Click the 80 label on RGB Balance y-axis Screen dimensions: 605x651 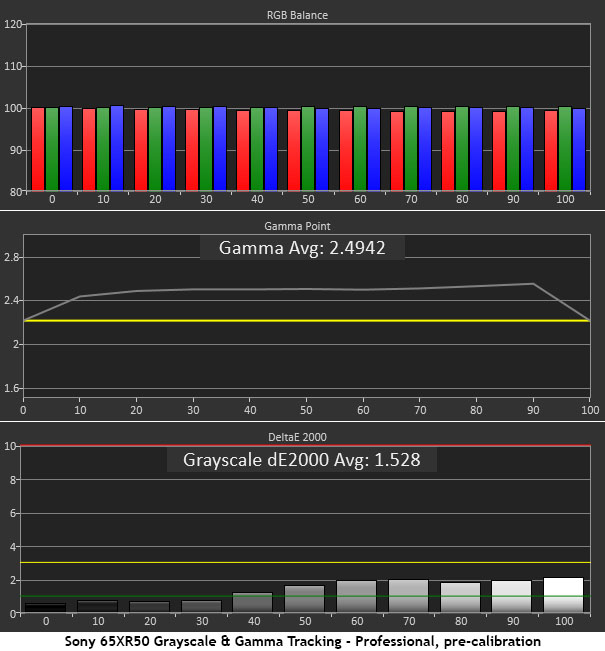pyautogui.click(x=16, y=192)
